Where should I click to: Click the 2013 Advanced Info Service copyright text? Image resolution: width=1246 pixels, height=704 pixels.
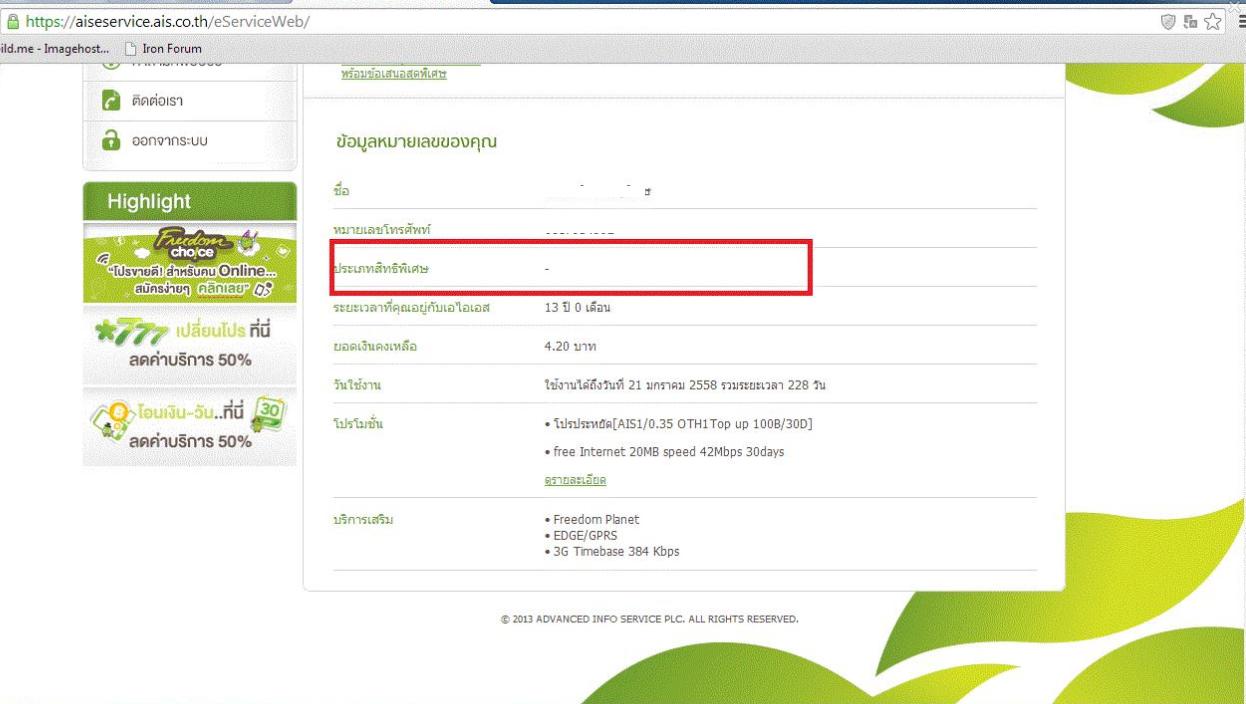click(x=650, y=619)
